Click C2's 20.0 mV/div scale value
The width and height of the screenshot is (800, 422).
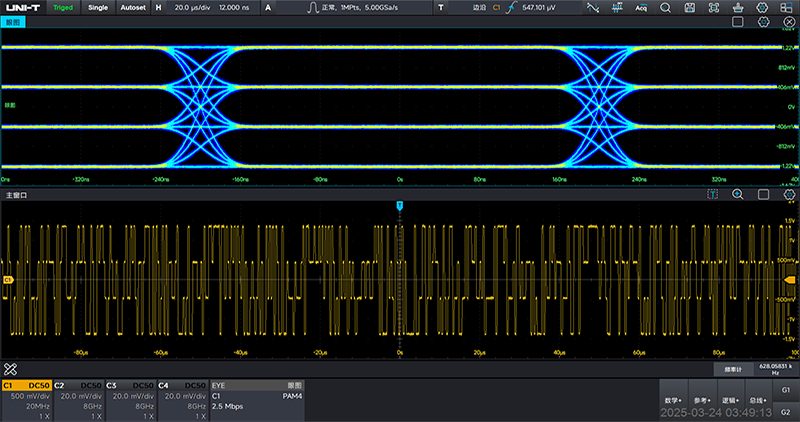point(82,396)
